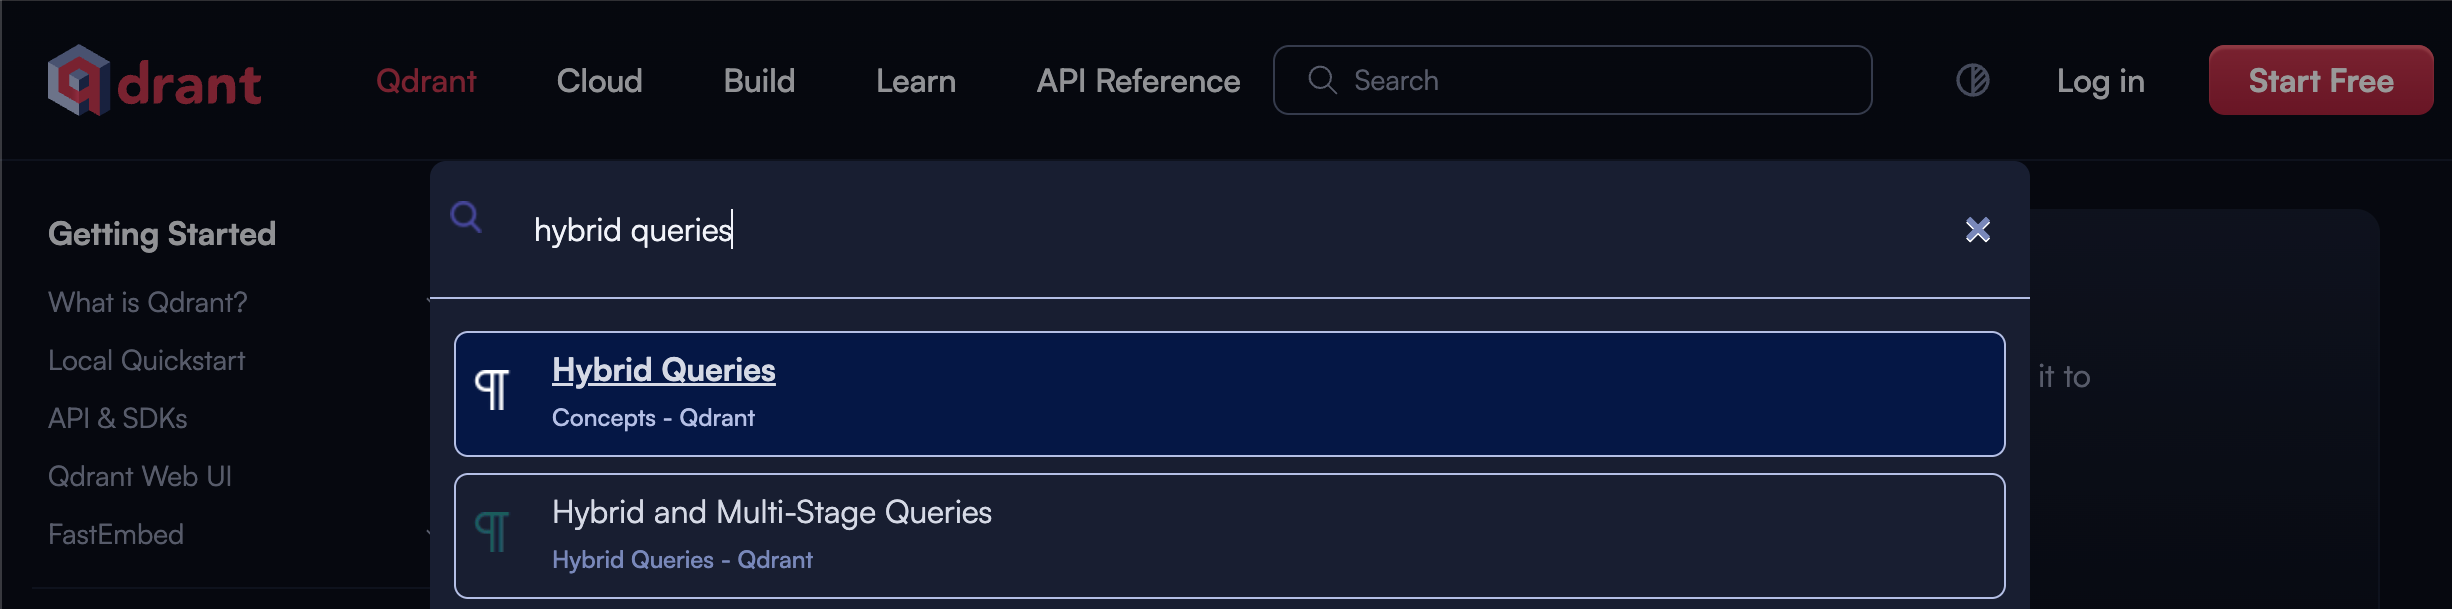Click paragraph icon of Hybrid Queries result

[x=492, y=390]
